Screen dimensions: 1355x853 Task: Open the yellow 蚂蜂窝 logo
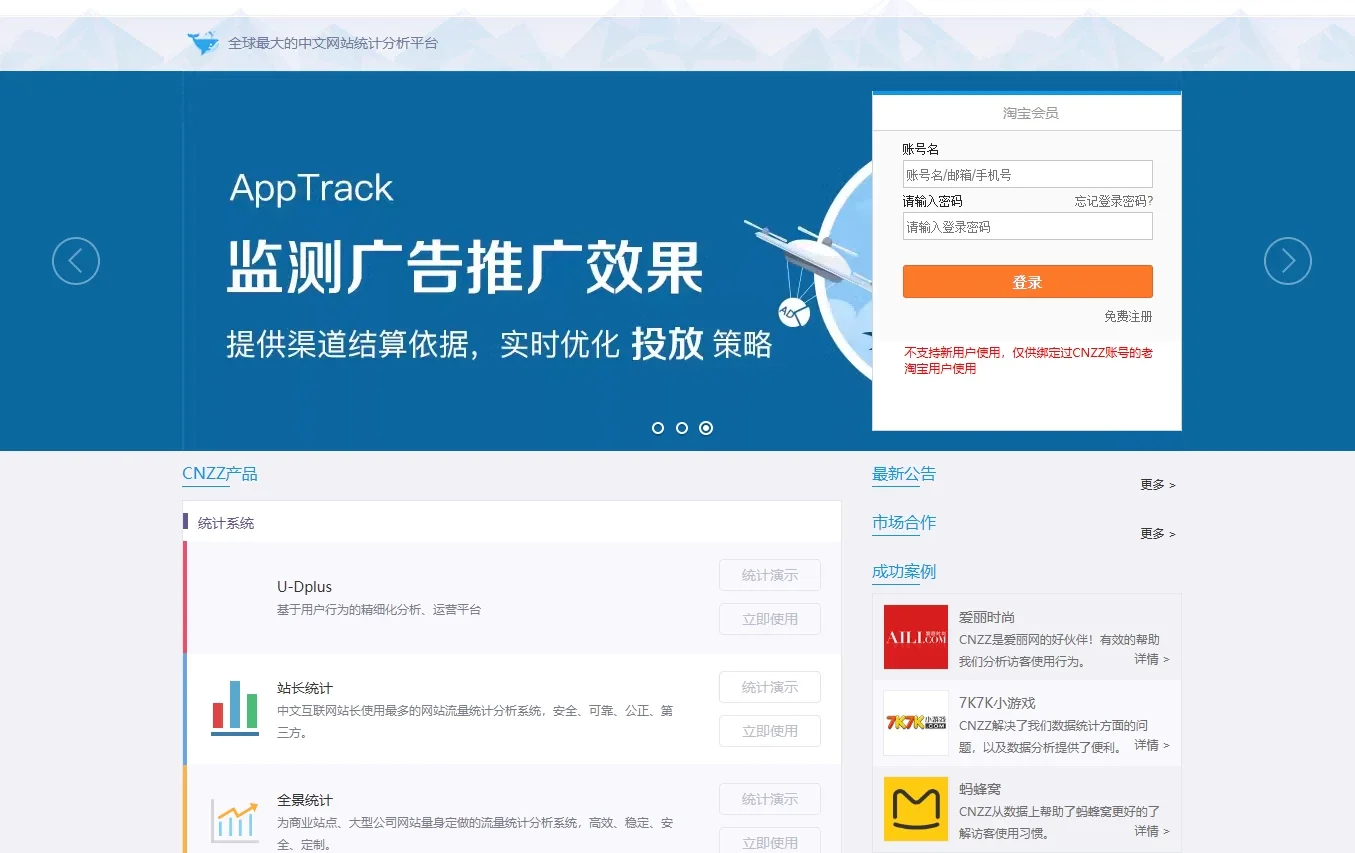click(x=914, y=808)
